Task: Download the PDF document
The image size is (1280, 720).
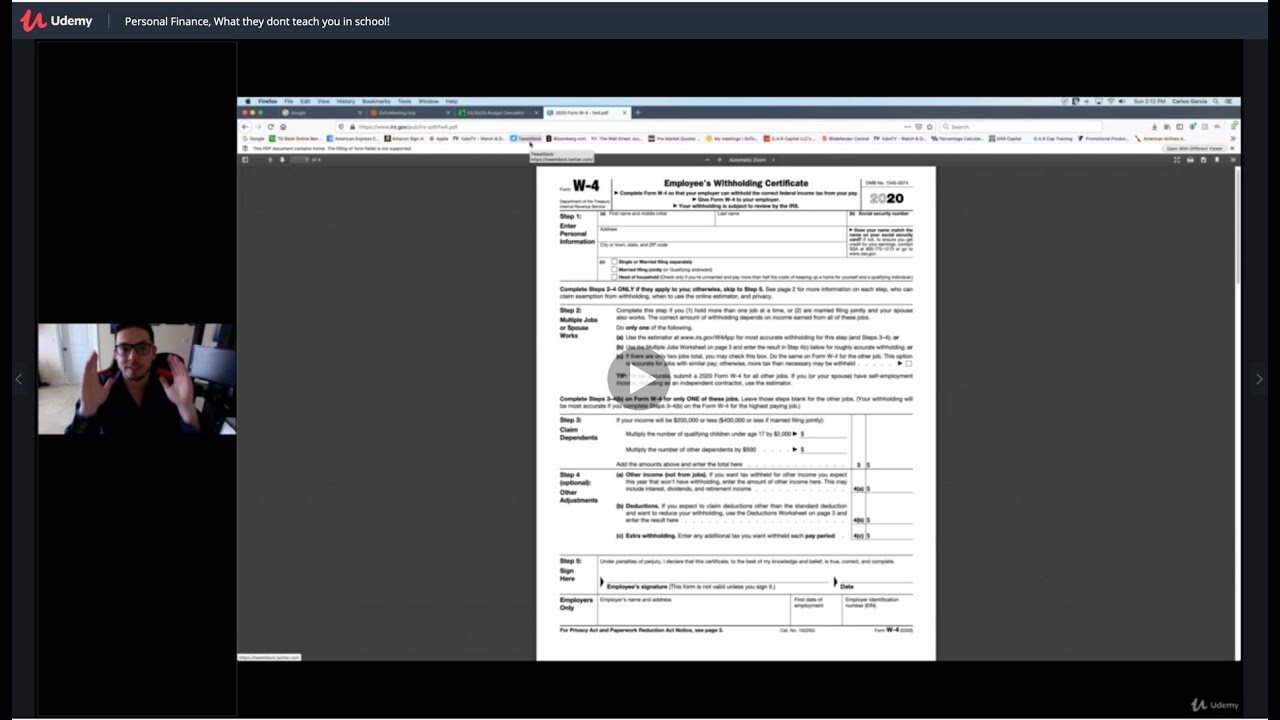Action: pos(1204,159)
